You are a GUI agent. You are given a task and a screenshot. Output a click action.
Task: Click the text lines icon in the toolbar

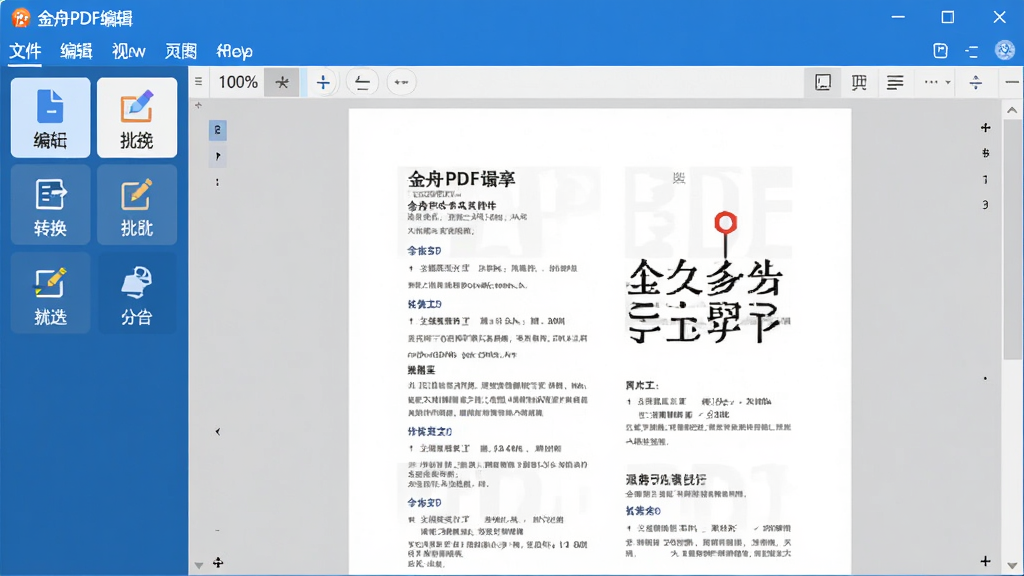[x=895, y=82]
